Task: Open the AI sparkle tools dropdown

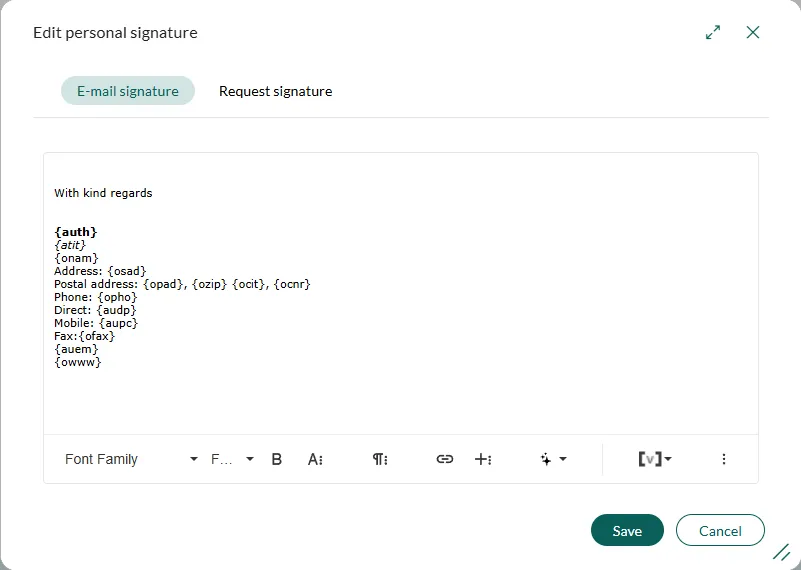Action: (553, 459)
